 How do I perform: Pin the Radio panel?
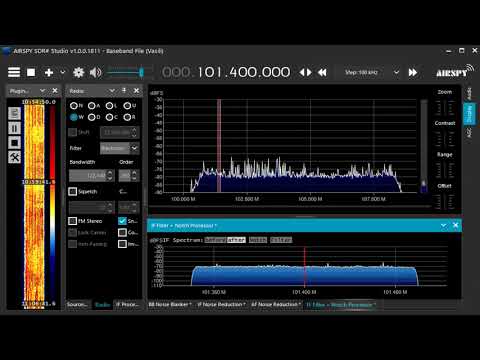click(124, 90)
